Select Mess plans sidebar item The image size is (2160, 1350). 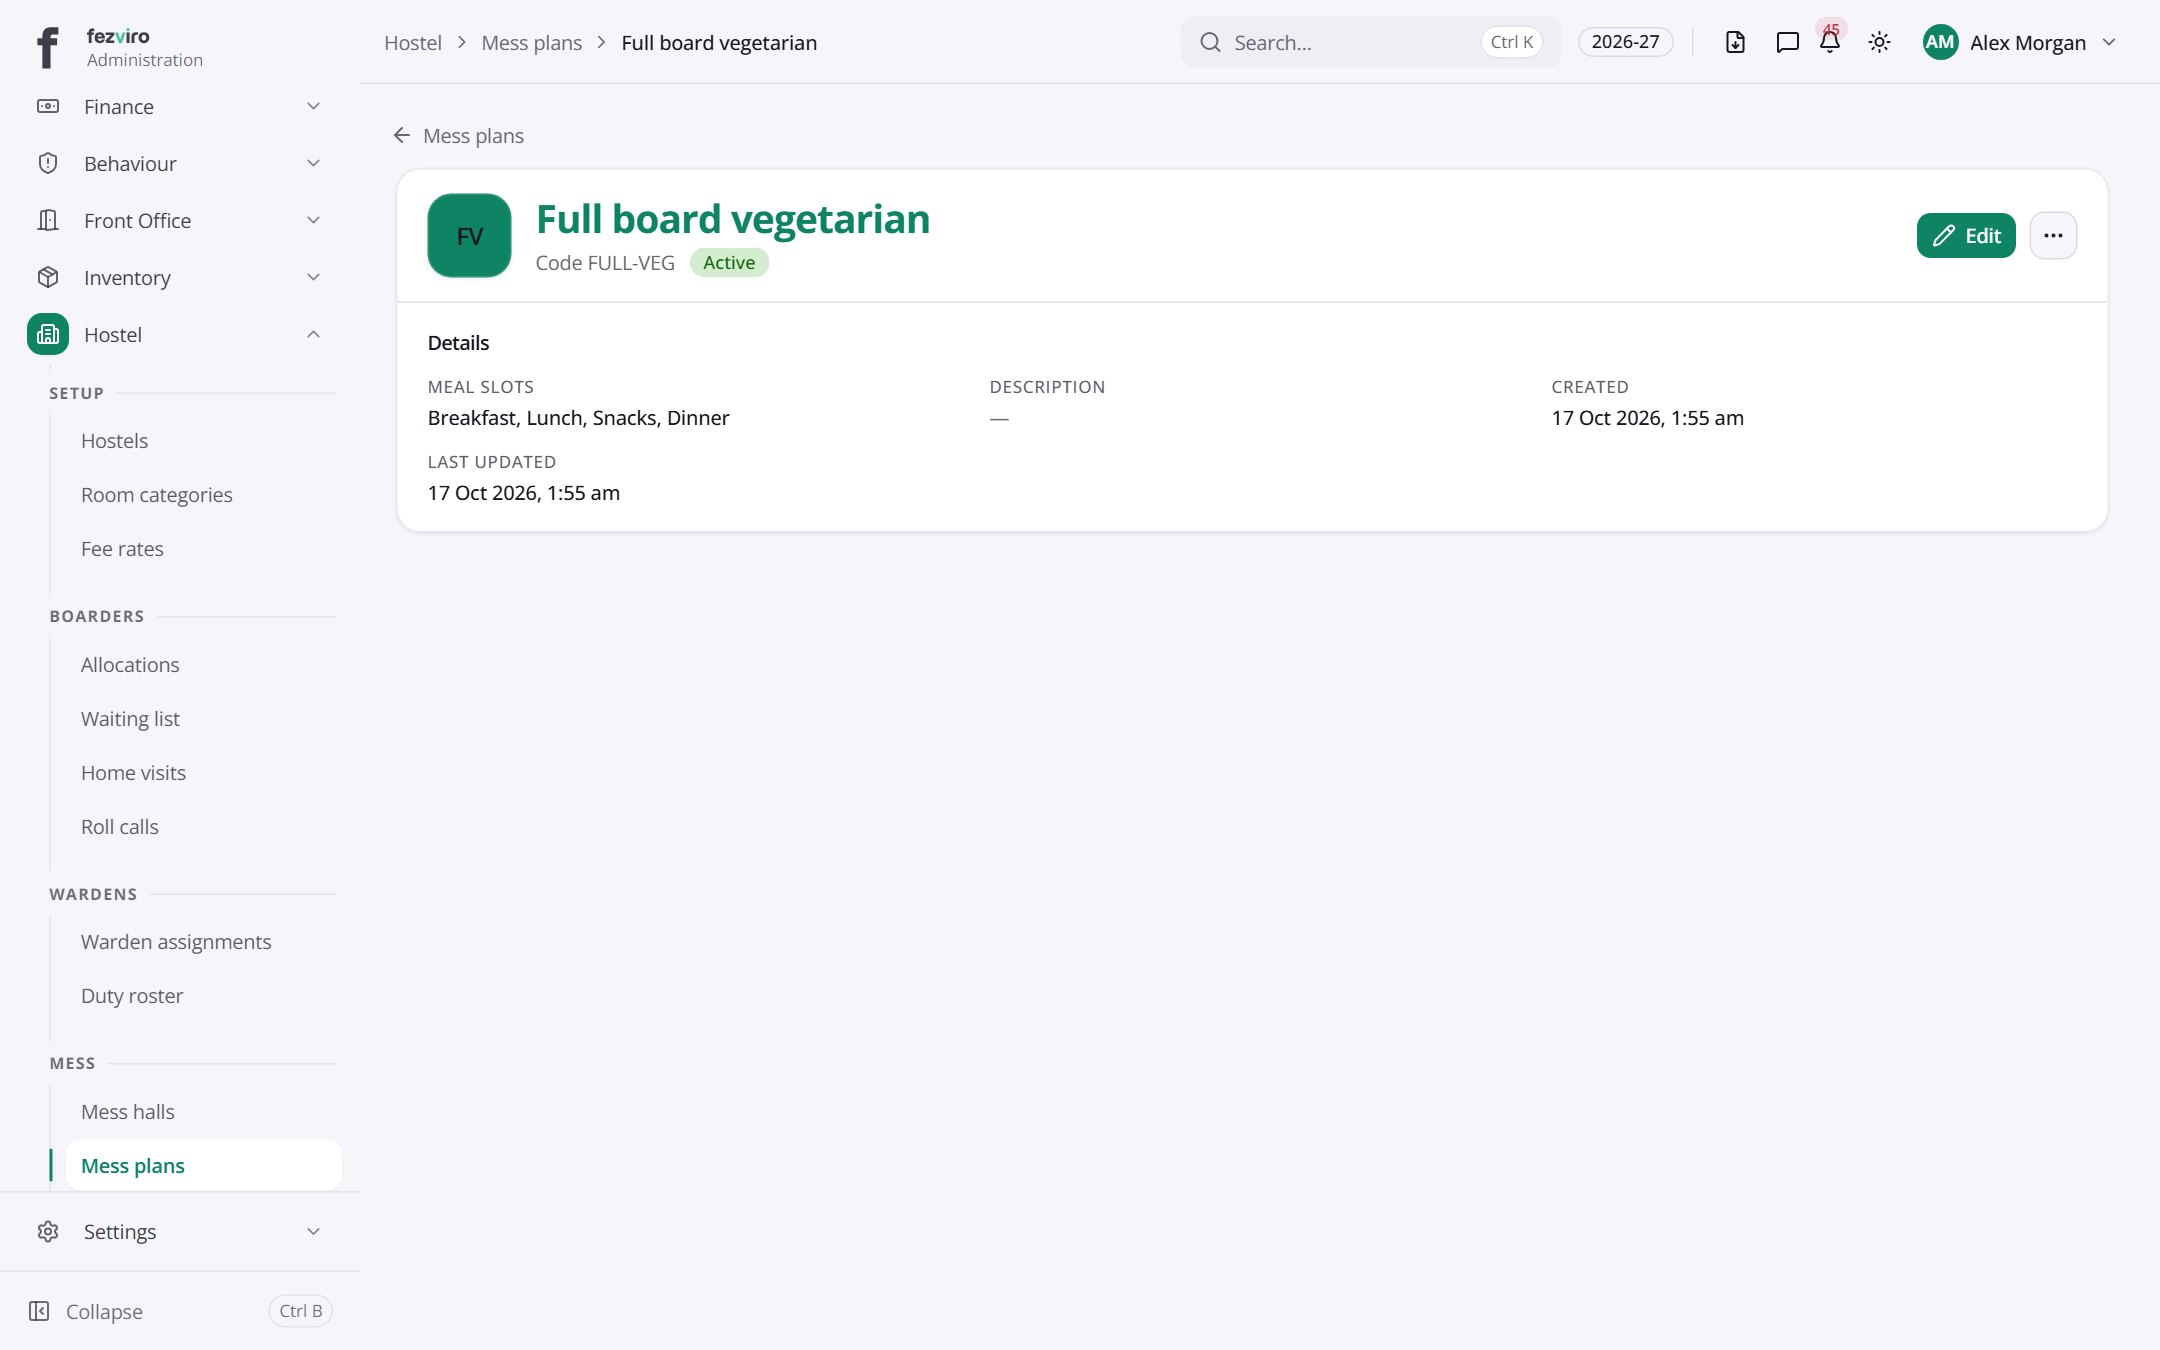point(203,1166)
